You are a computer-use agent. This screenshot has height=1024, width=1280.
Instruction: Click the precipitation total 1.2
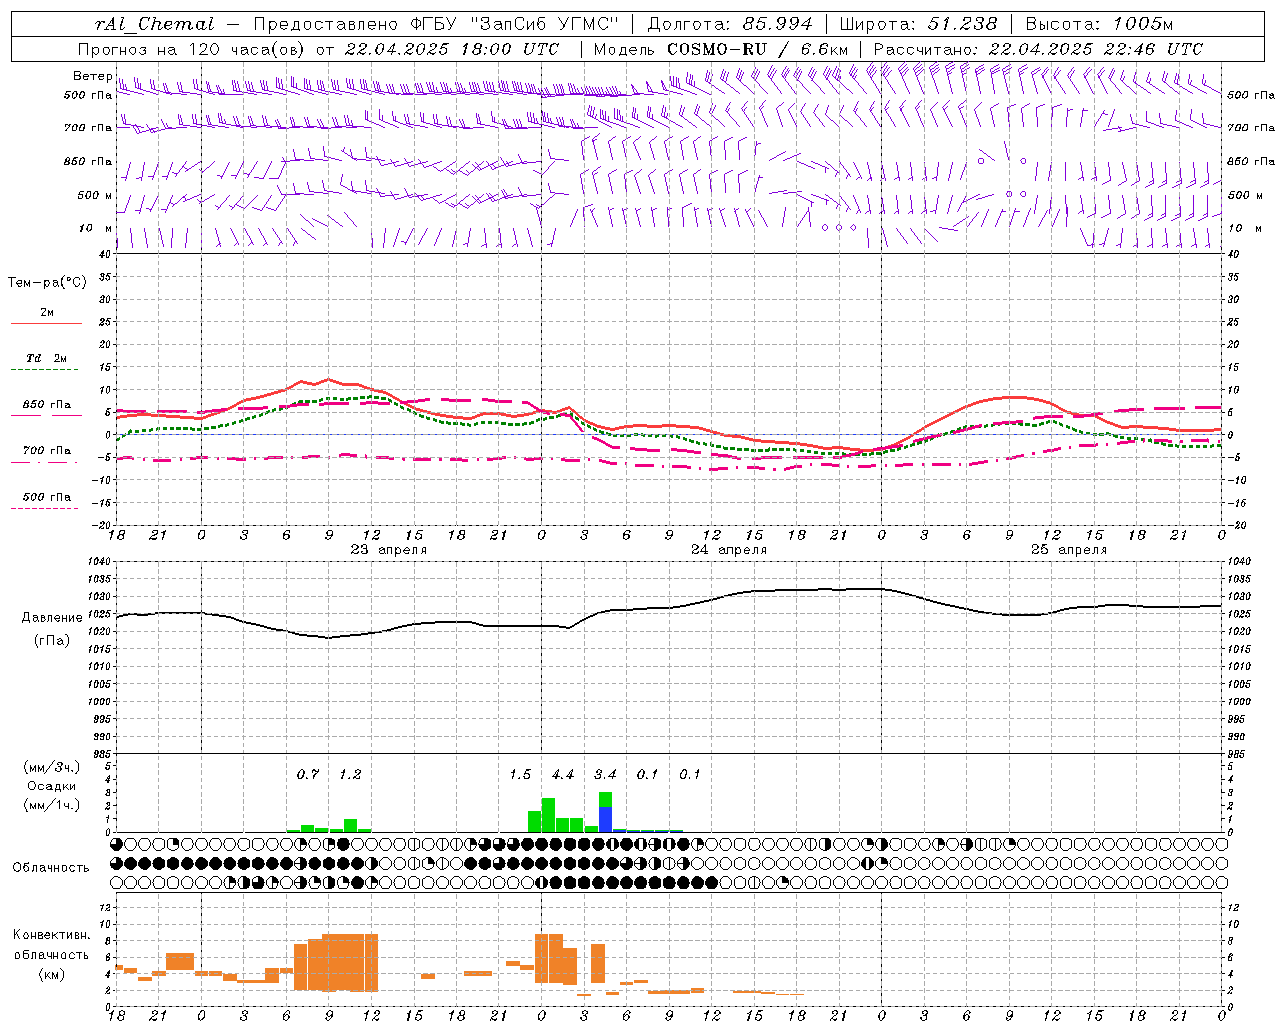(350, 775)
